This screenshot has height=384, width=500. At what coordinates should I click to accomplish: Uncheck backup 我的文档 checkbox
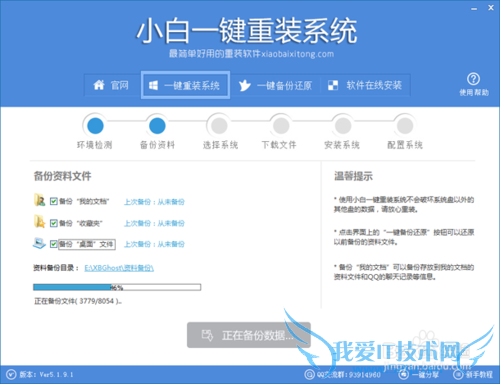[54, 201]
